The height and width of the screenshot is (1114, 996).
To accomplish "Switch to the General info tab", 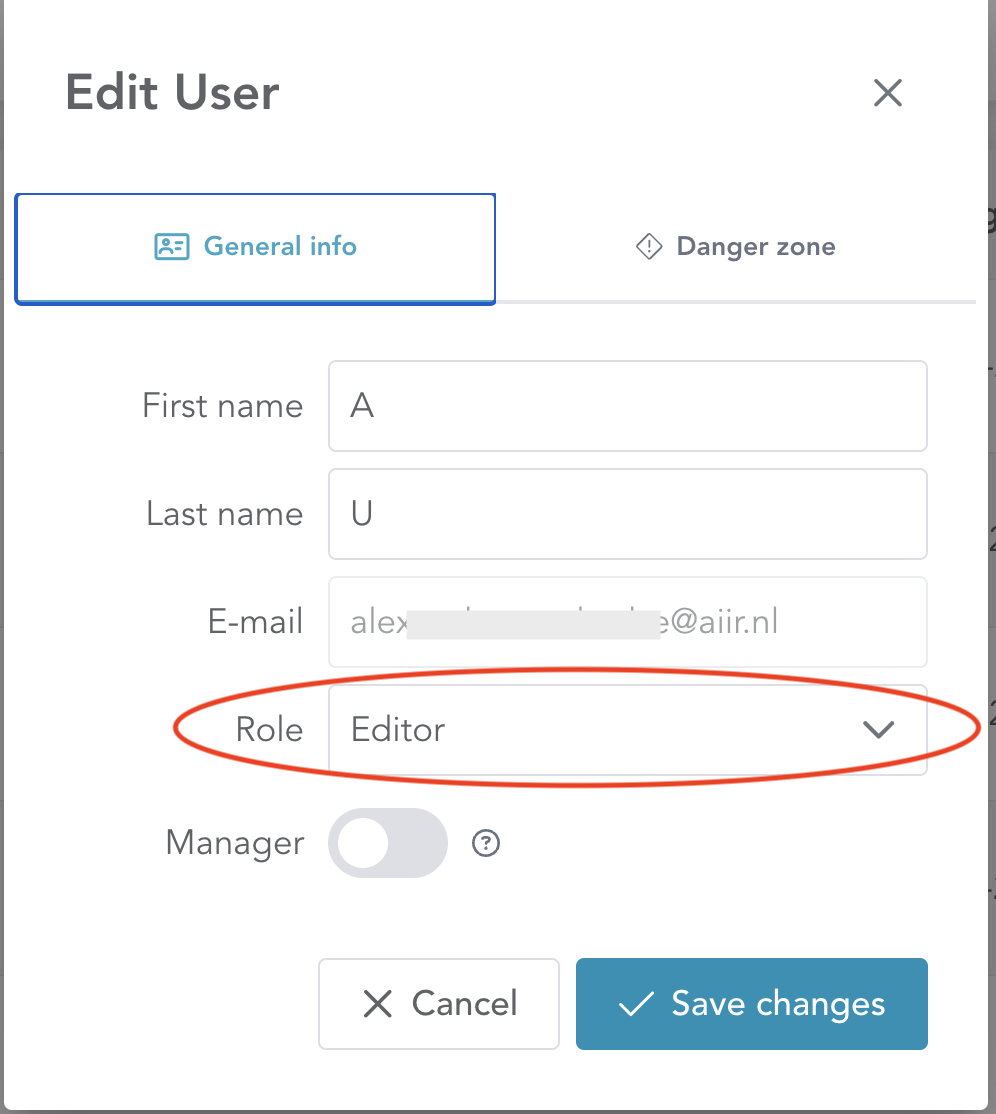I will 256,247.
